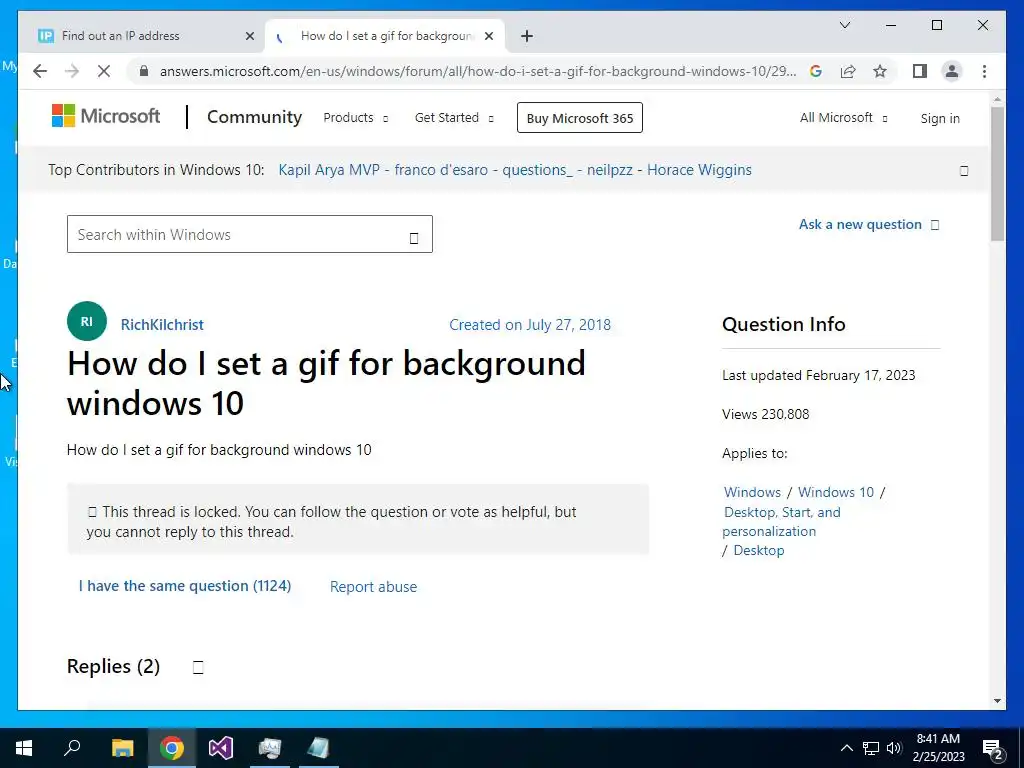Open Kapil Arya MVP contributor profile
The image size is (1024, 768).
pos(329,170)
